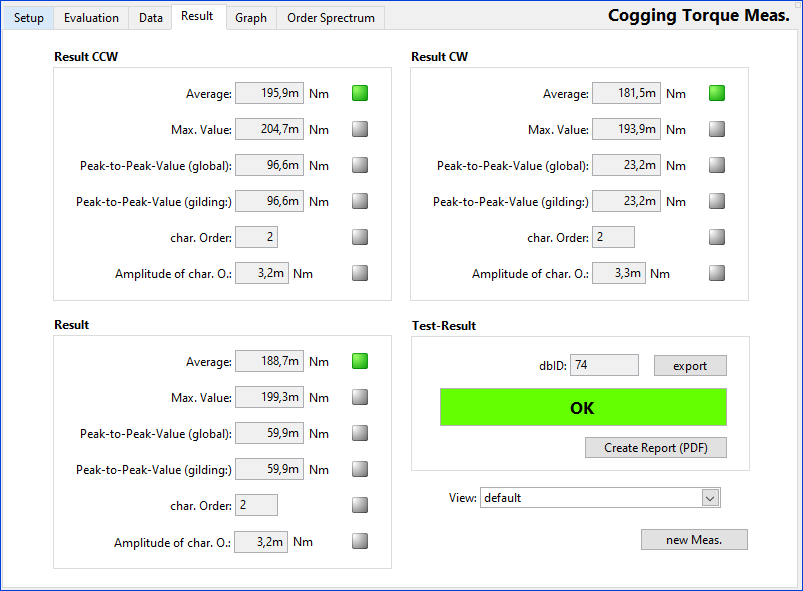Click indicator for CCW Amplitude of char. O.
The height and width of the screenshot is (591, 803).
(360, 273)
